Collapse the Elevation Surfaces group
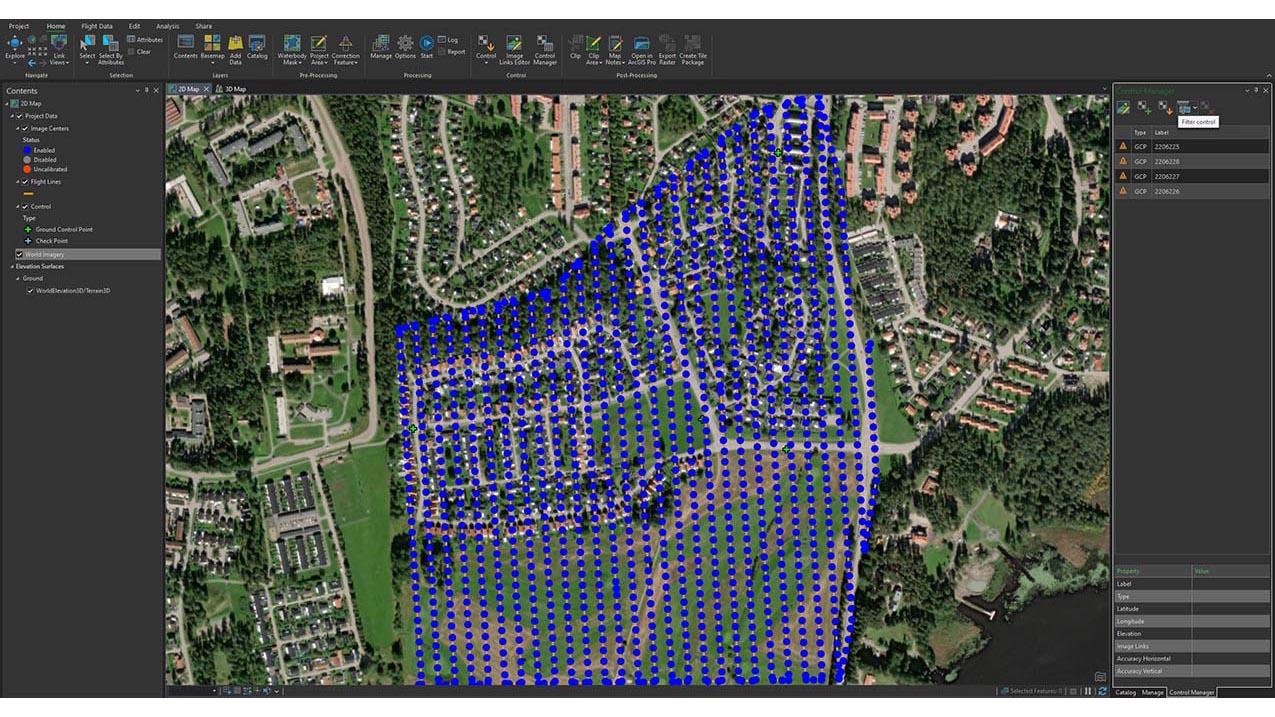The image size is (1275, 717). [10, 267]
